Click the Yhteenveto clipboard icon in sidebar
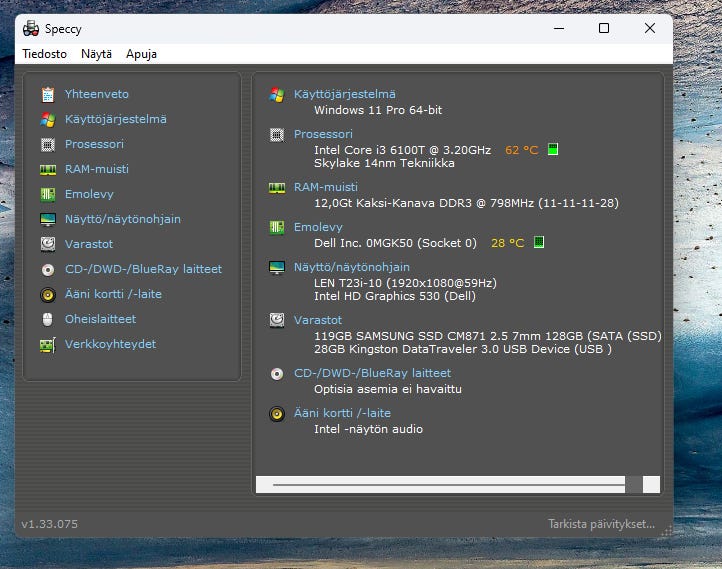Image resolution: width=722 pixels, height=569 pixels. coord(47,94)
